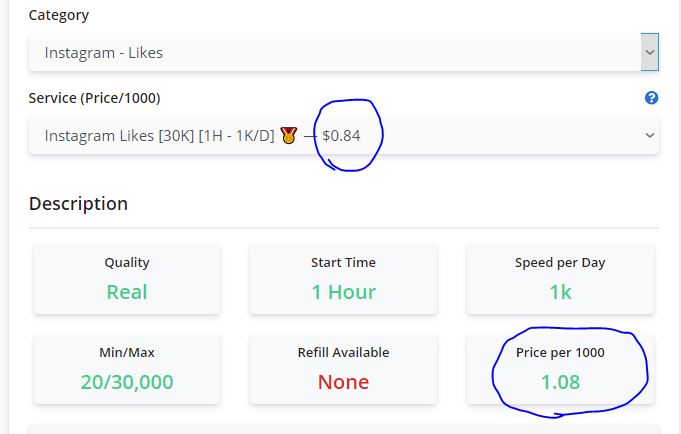Click the Quality card value Real

(x=127, y=292)
